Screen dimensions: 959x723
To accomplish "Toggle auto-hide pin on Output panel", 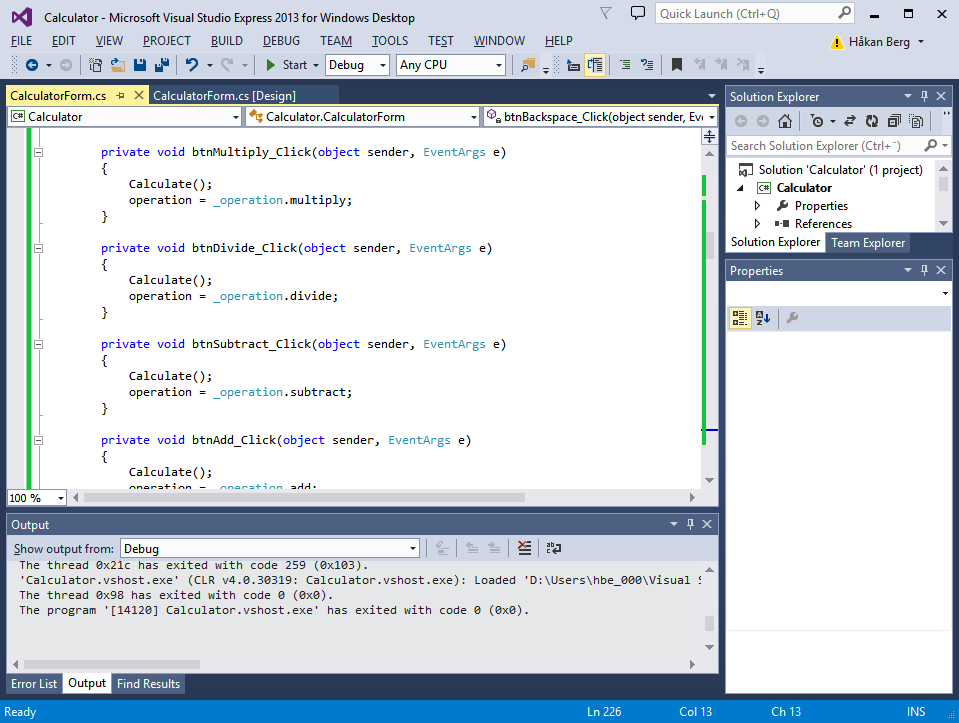I will point(691,524).
